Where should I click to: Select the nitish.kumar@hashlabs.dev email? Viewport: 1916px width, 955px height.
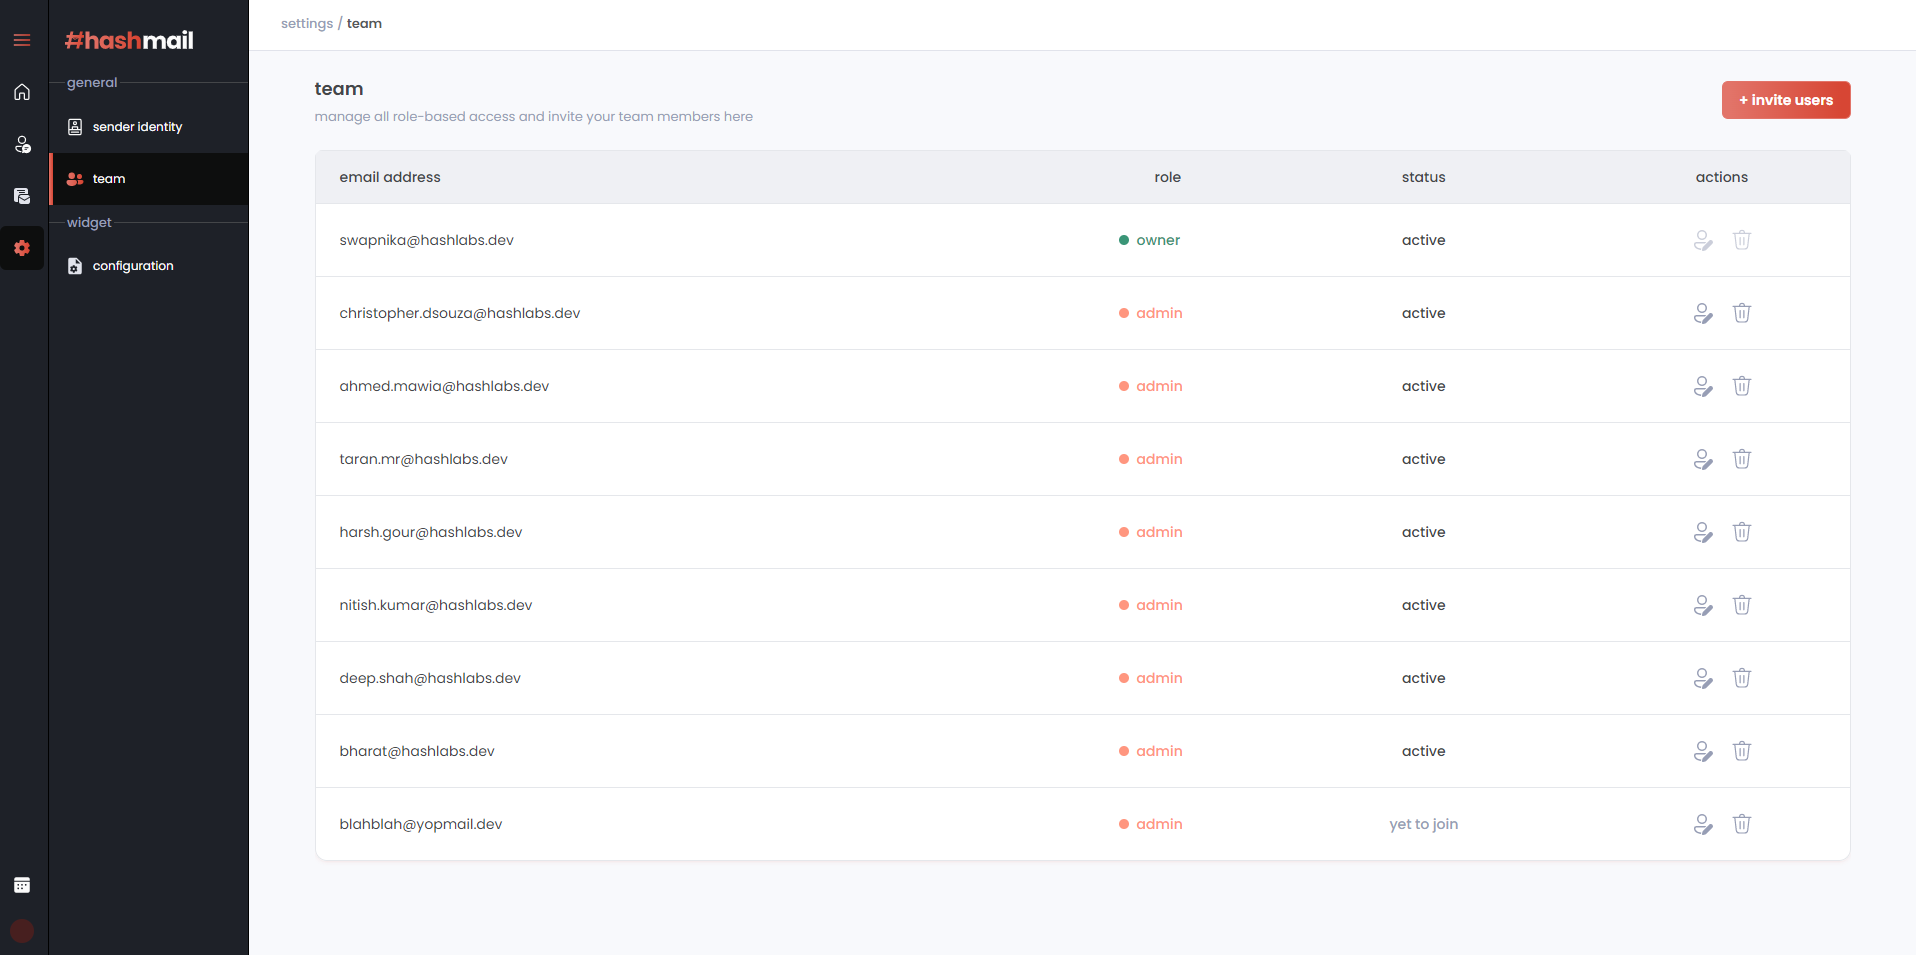click(435, 605)
